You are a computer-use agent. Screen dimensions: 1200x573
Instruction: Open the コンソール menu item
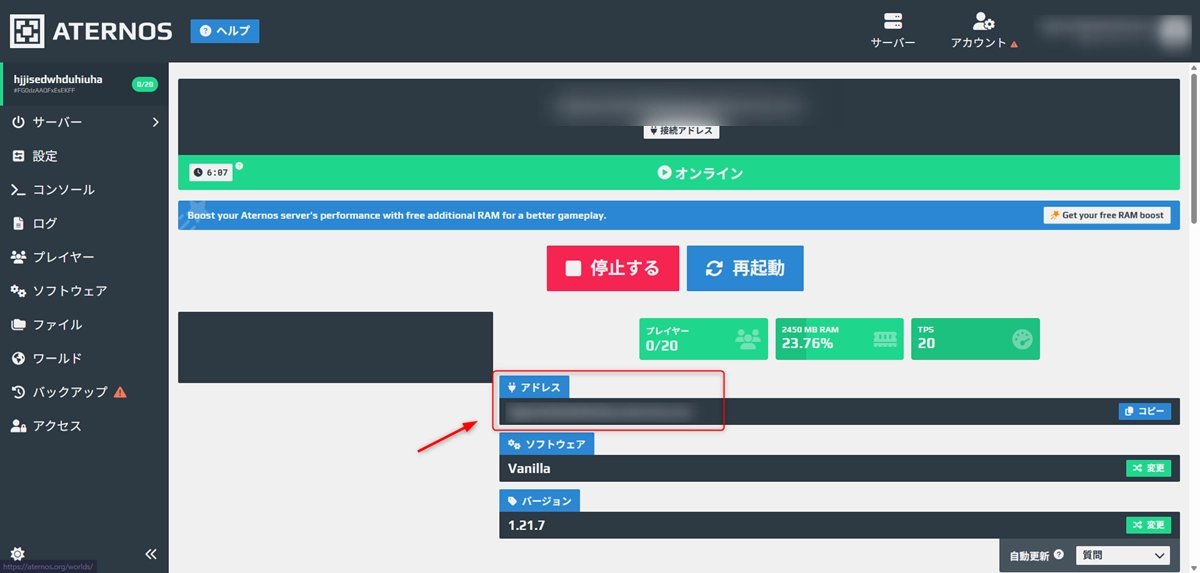(x=84, y=190)
